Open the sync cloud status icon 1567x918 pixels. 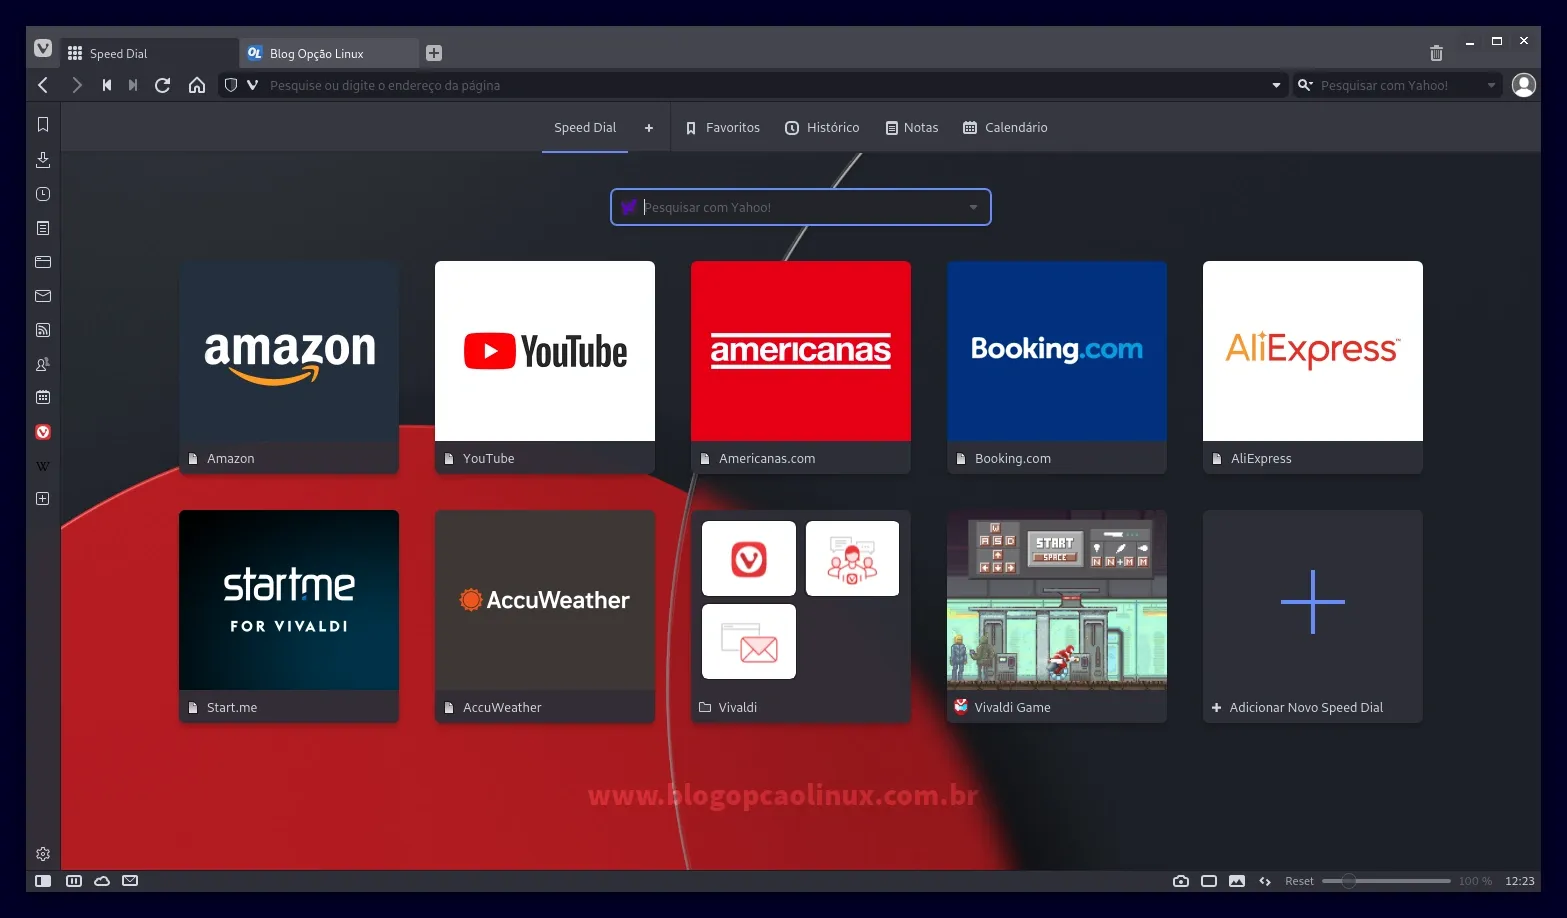tap(102, 881)
